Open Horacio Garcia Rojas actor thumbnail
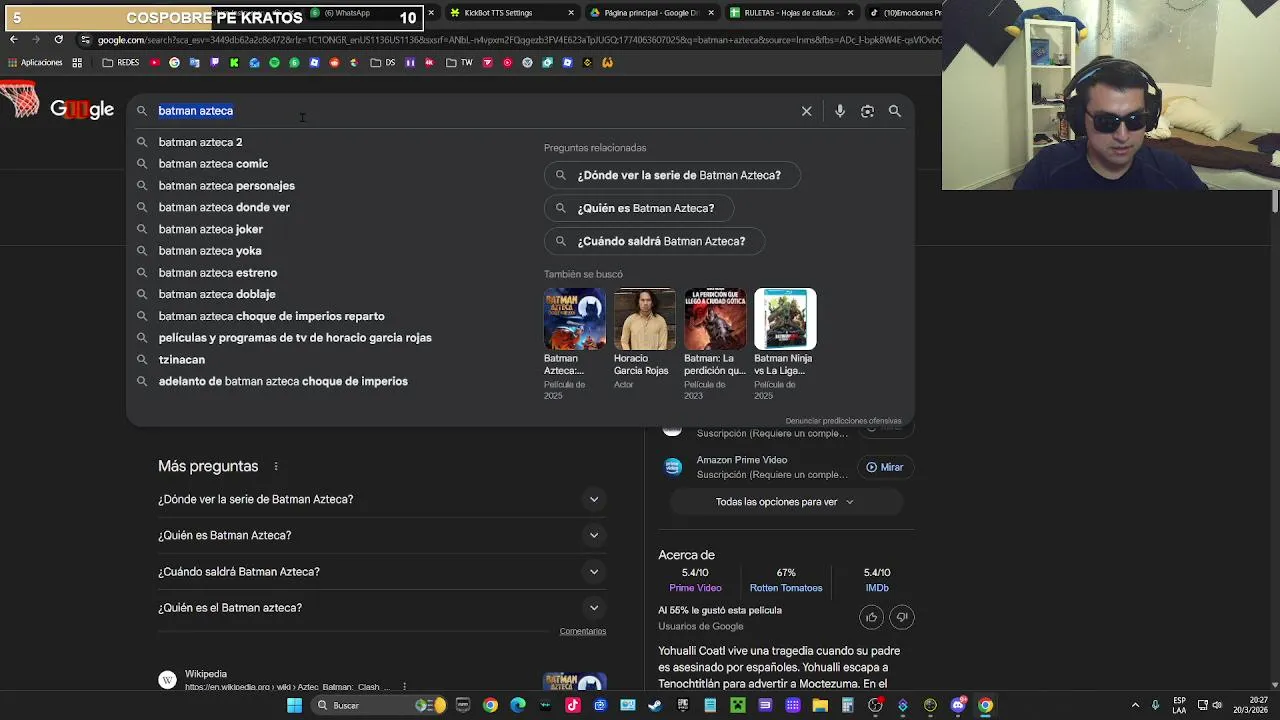The width and height of the screenshot is (1280, 720). pos(644,319)
